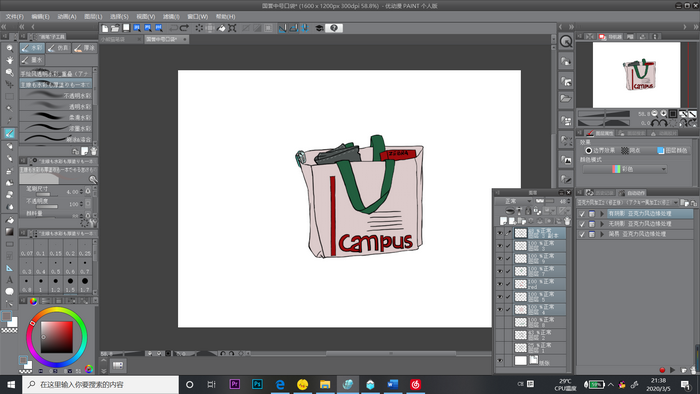Select the 边界效果 effect option
The image size is (700, 394).
point(600,150)
